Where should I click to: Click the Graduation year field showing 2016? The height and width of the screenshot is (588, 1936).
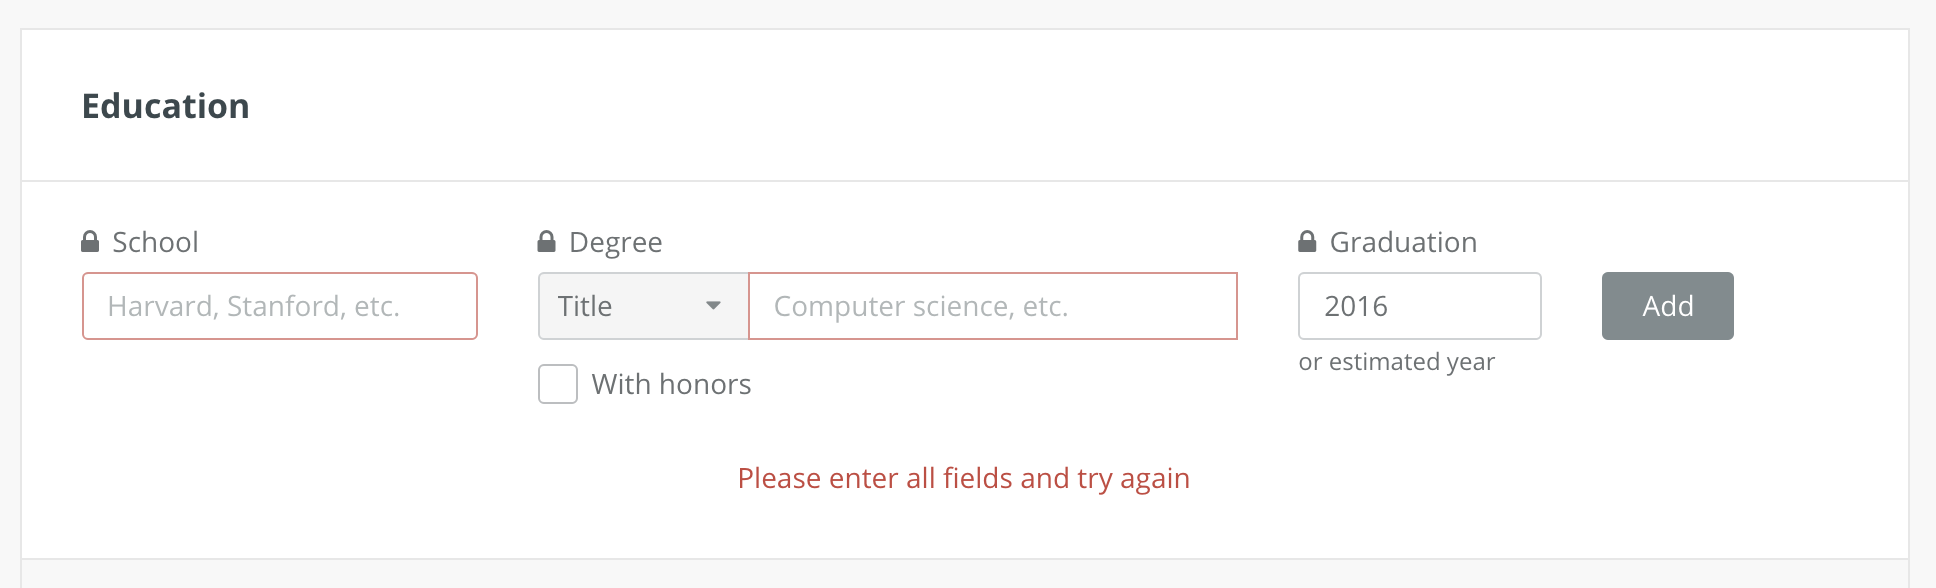pos(1419,306)
